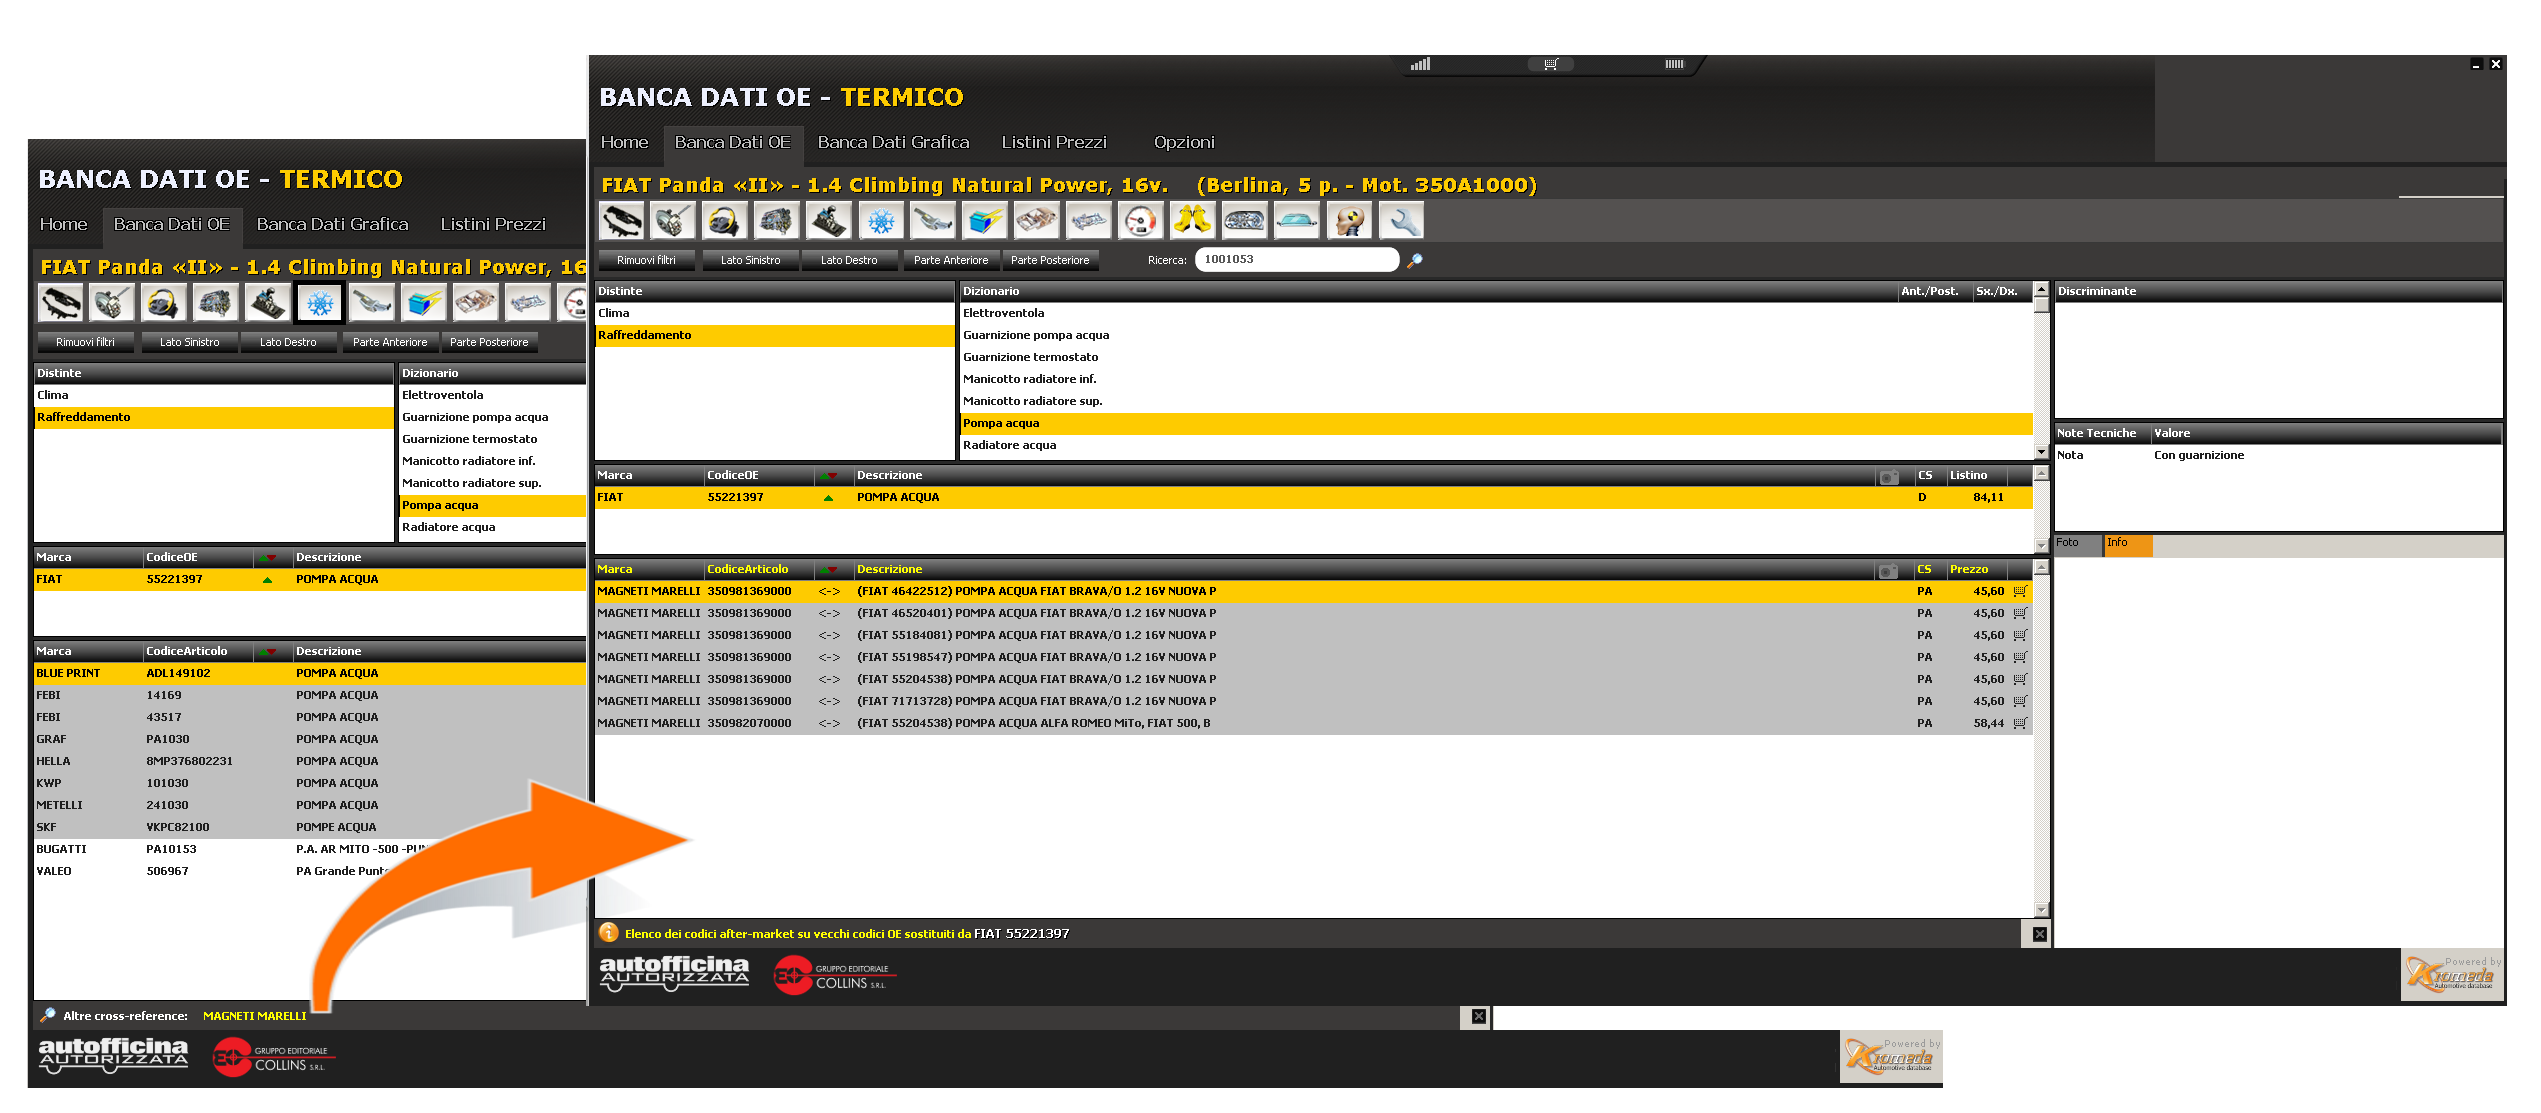Open Banca Dati Grafica tab in front window
This screenshot has height=1113, width=2541.
[x=893, y=142]
